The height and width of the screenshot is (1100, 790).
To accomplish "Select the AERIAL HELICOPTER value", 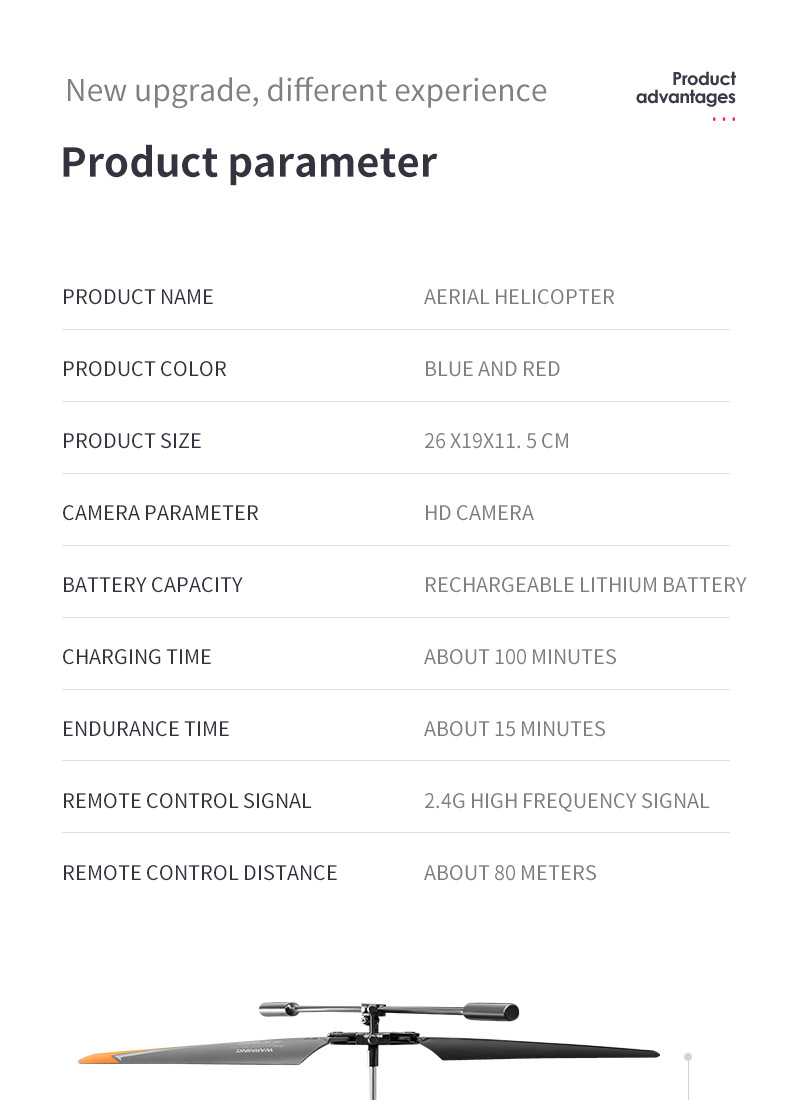I will (x=519, y=297).
